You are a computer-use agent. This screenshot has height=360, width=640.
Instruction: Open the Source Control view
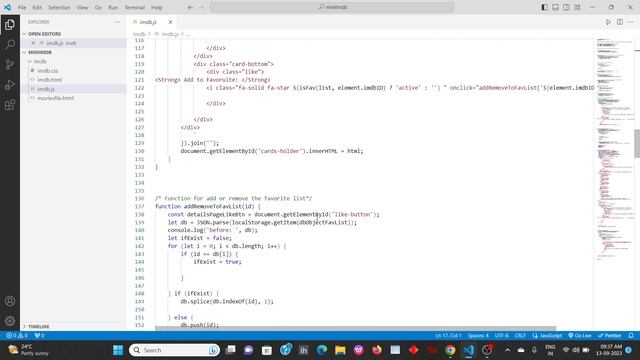coord(10,64)
